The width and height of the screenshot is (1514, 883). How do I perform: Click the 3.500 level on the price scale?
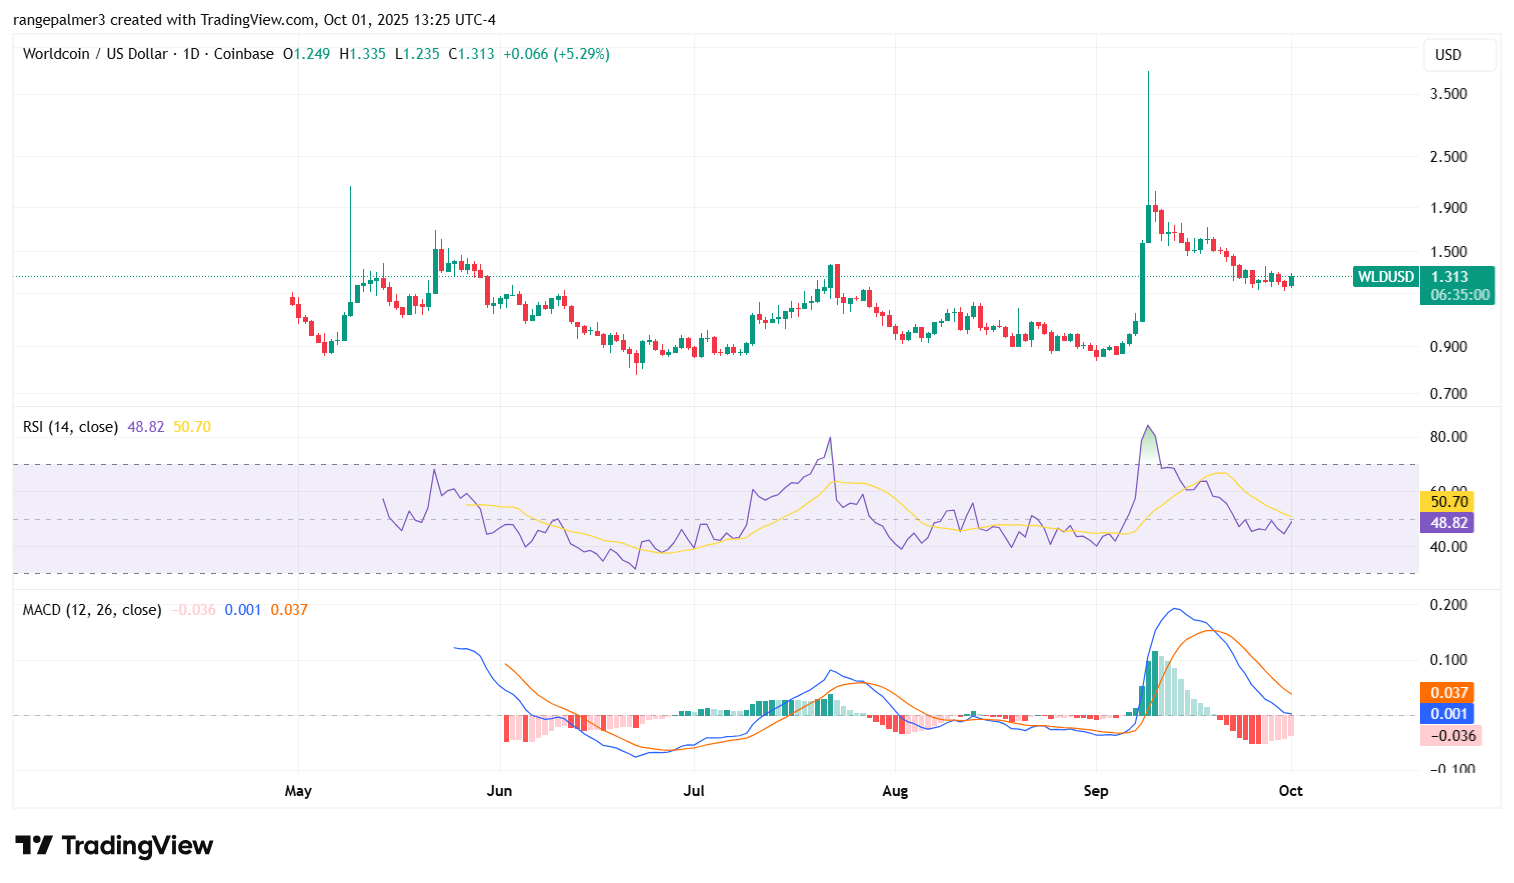[1448, 92]
